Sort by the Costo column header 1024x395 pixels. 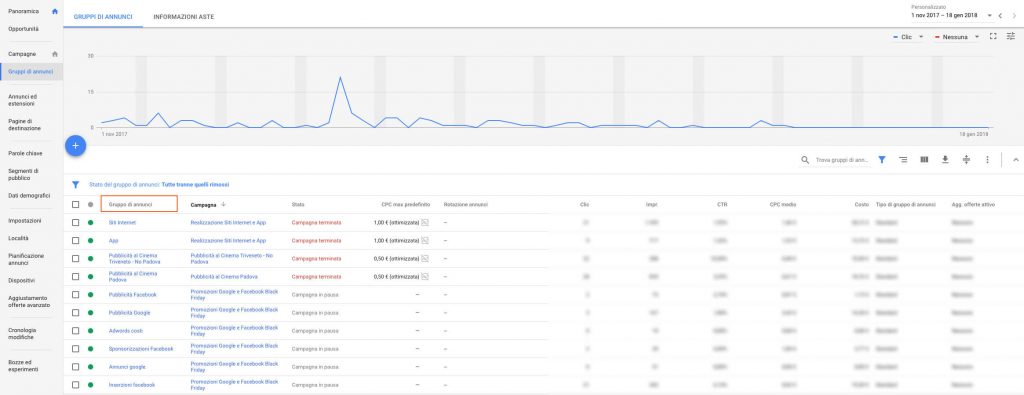[861, 204]
